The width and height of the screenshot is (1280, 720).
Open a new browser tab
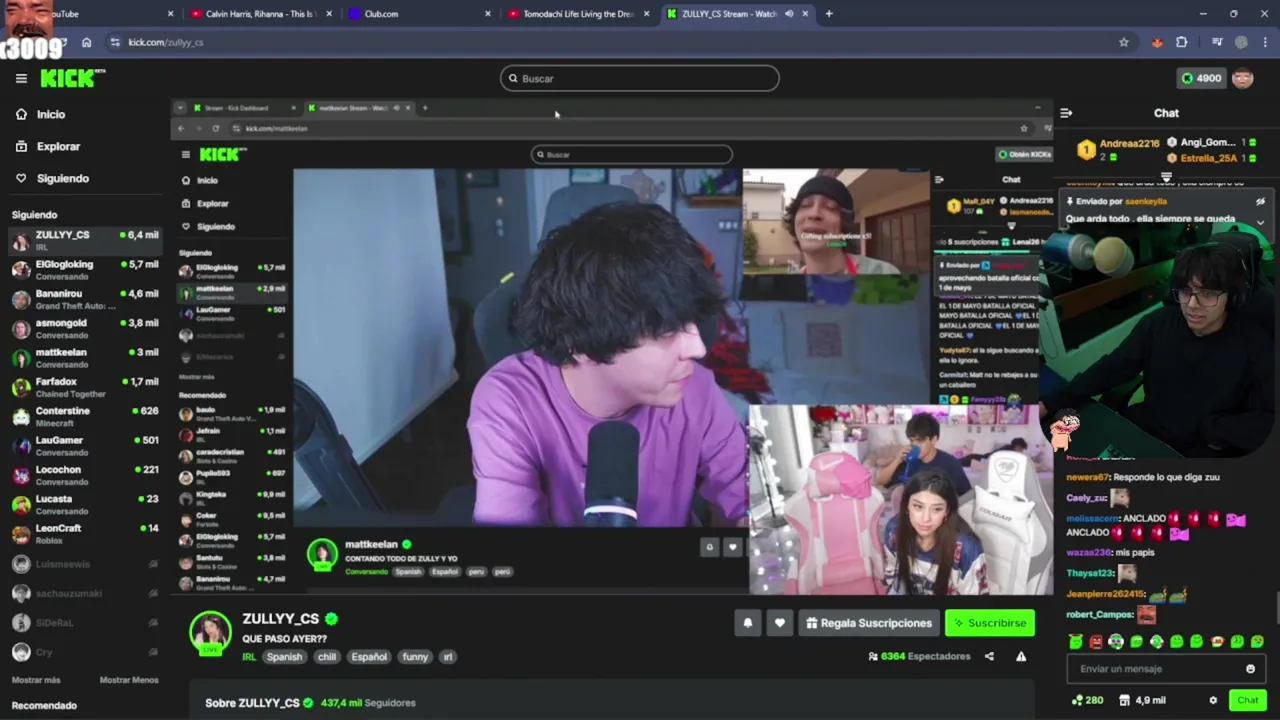pos(829,14)
